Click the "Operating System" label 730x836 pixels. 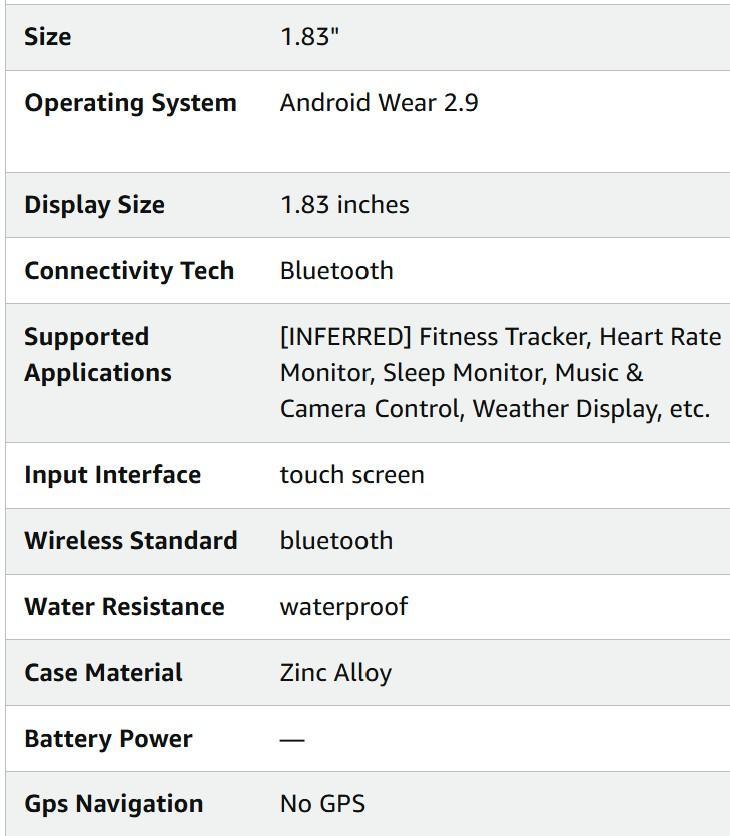point(130,103)
